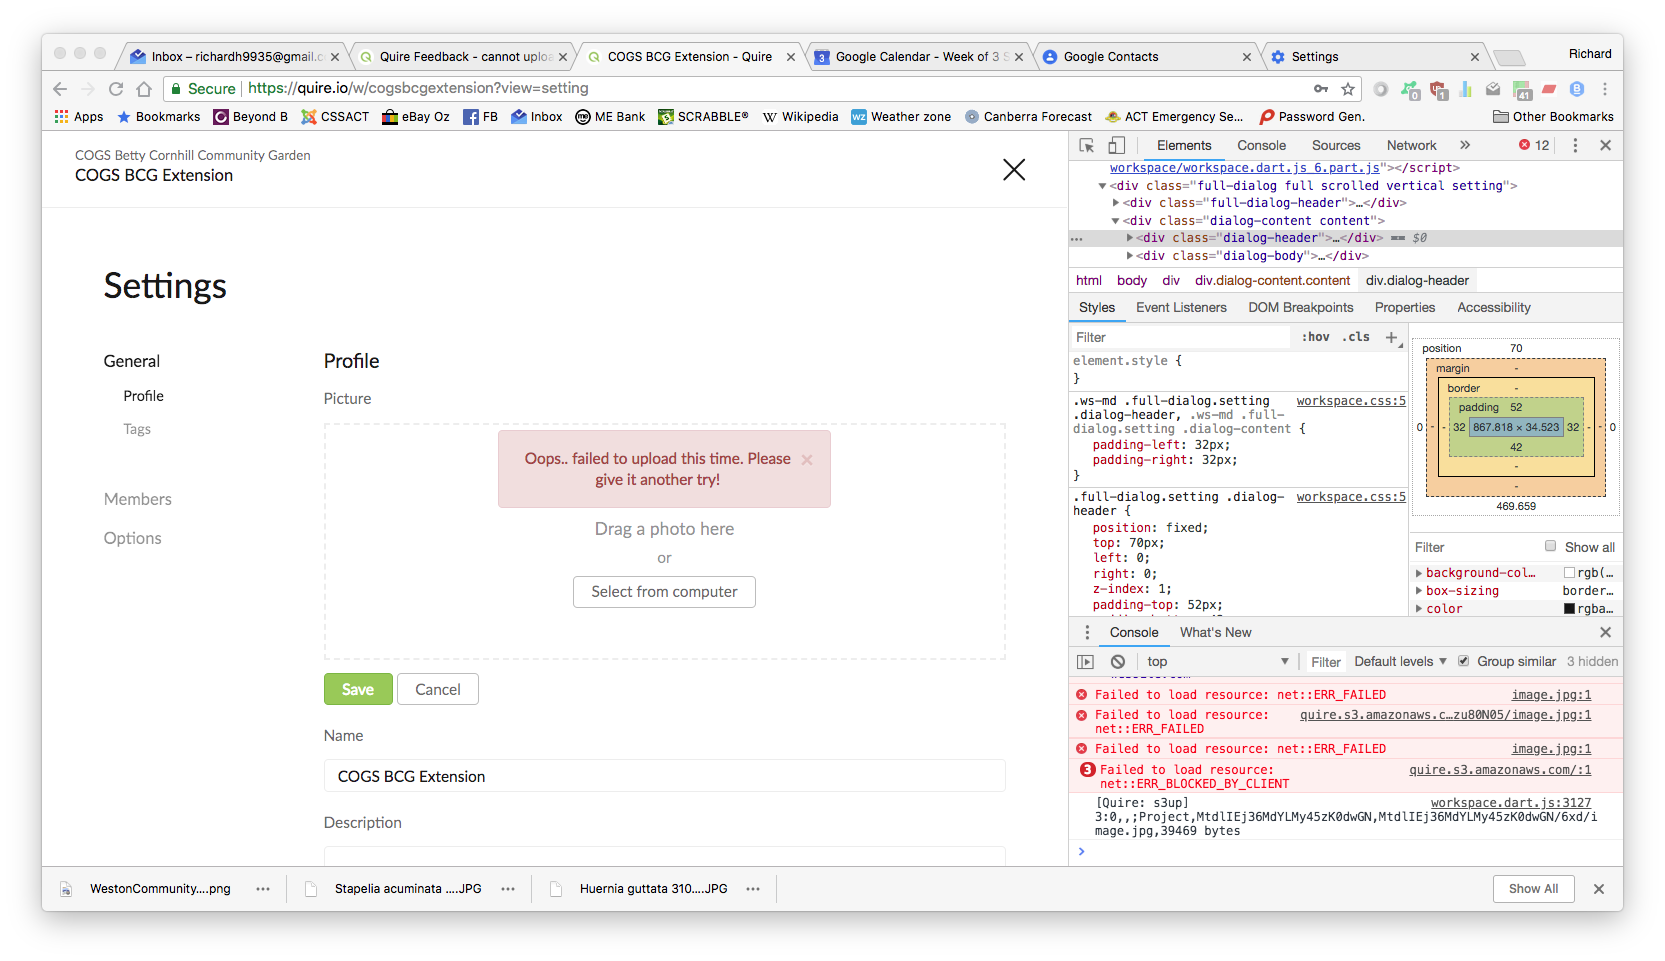Close the downloads bar

point(1599,889)
